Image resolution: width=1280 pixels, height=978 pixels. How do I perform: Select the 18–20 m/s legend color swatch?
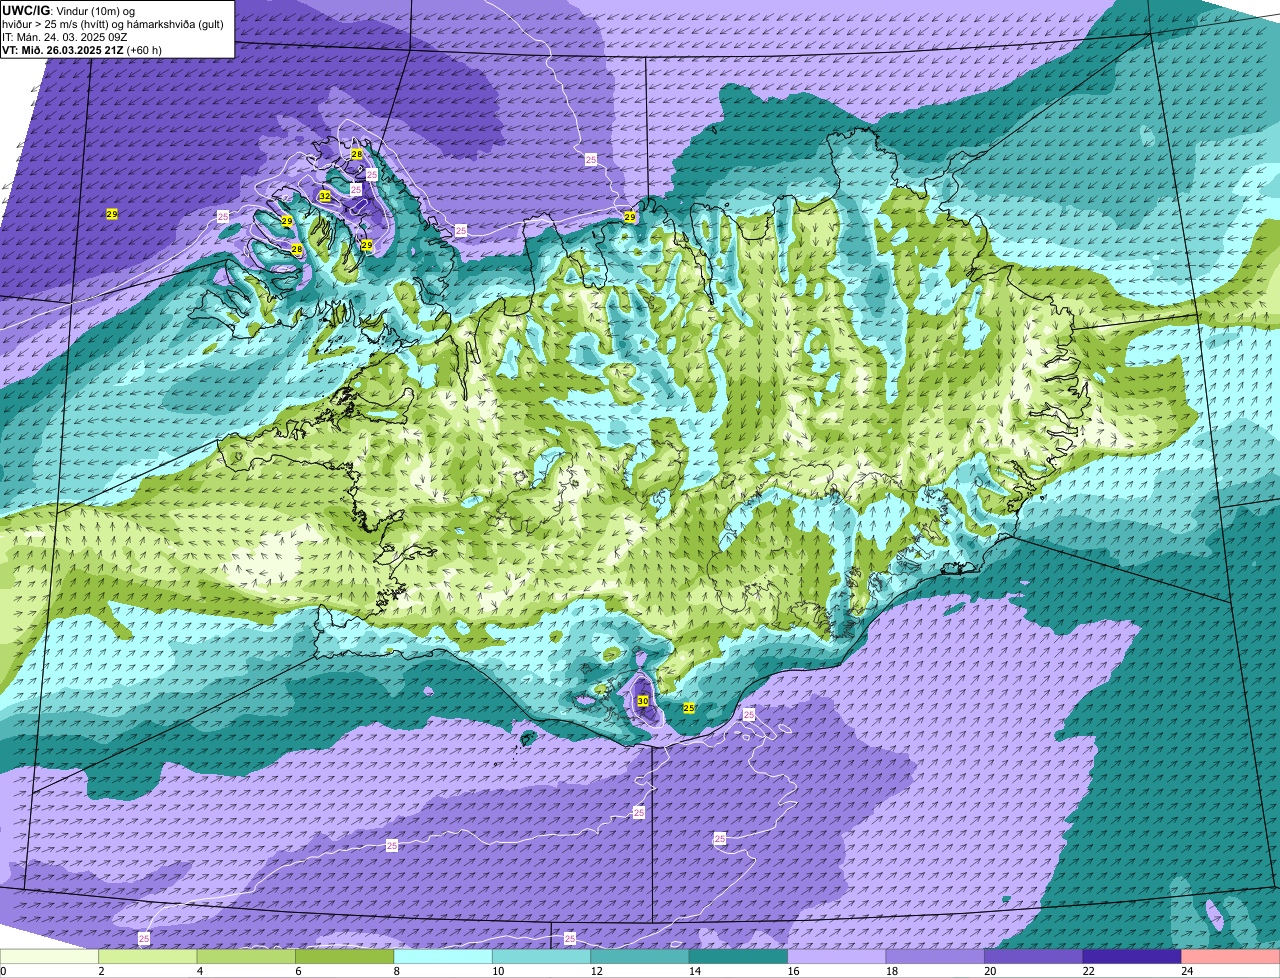click(936, 957)
